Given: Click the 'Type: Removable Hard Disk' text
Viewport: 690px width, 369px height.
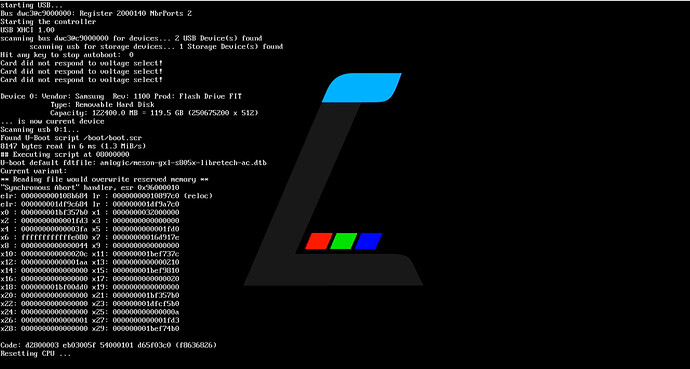Looking at the screenshot, I should coord(102,105).
